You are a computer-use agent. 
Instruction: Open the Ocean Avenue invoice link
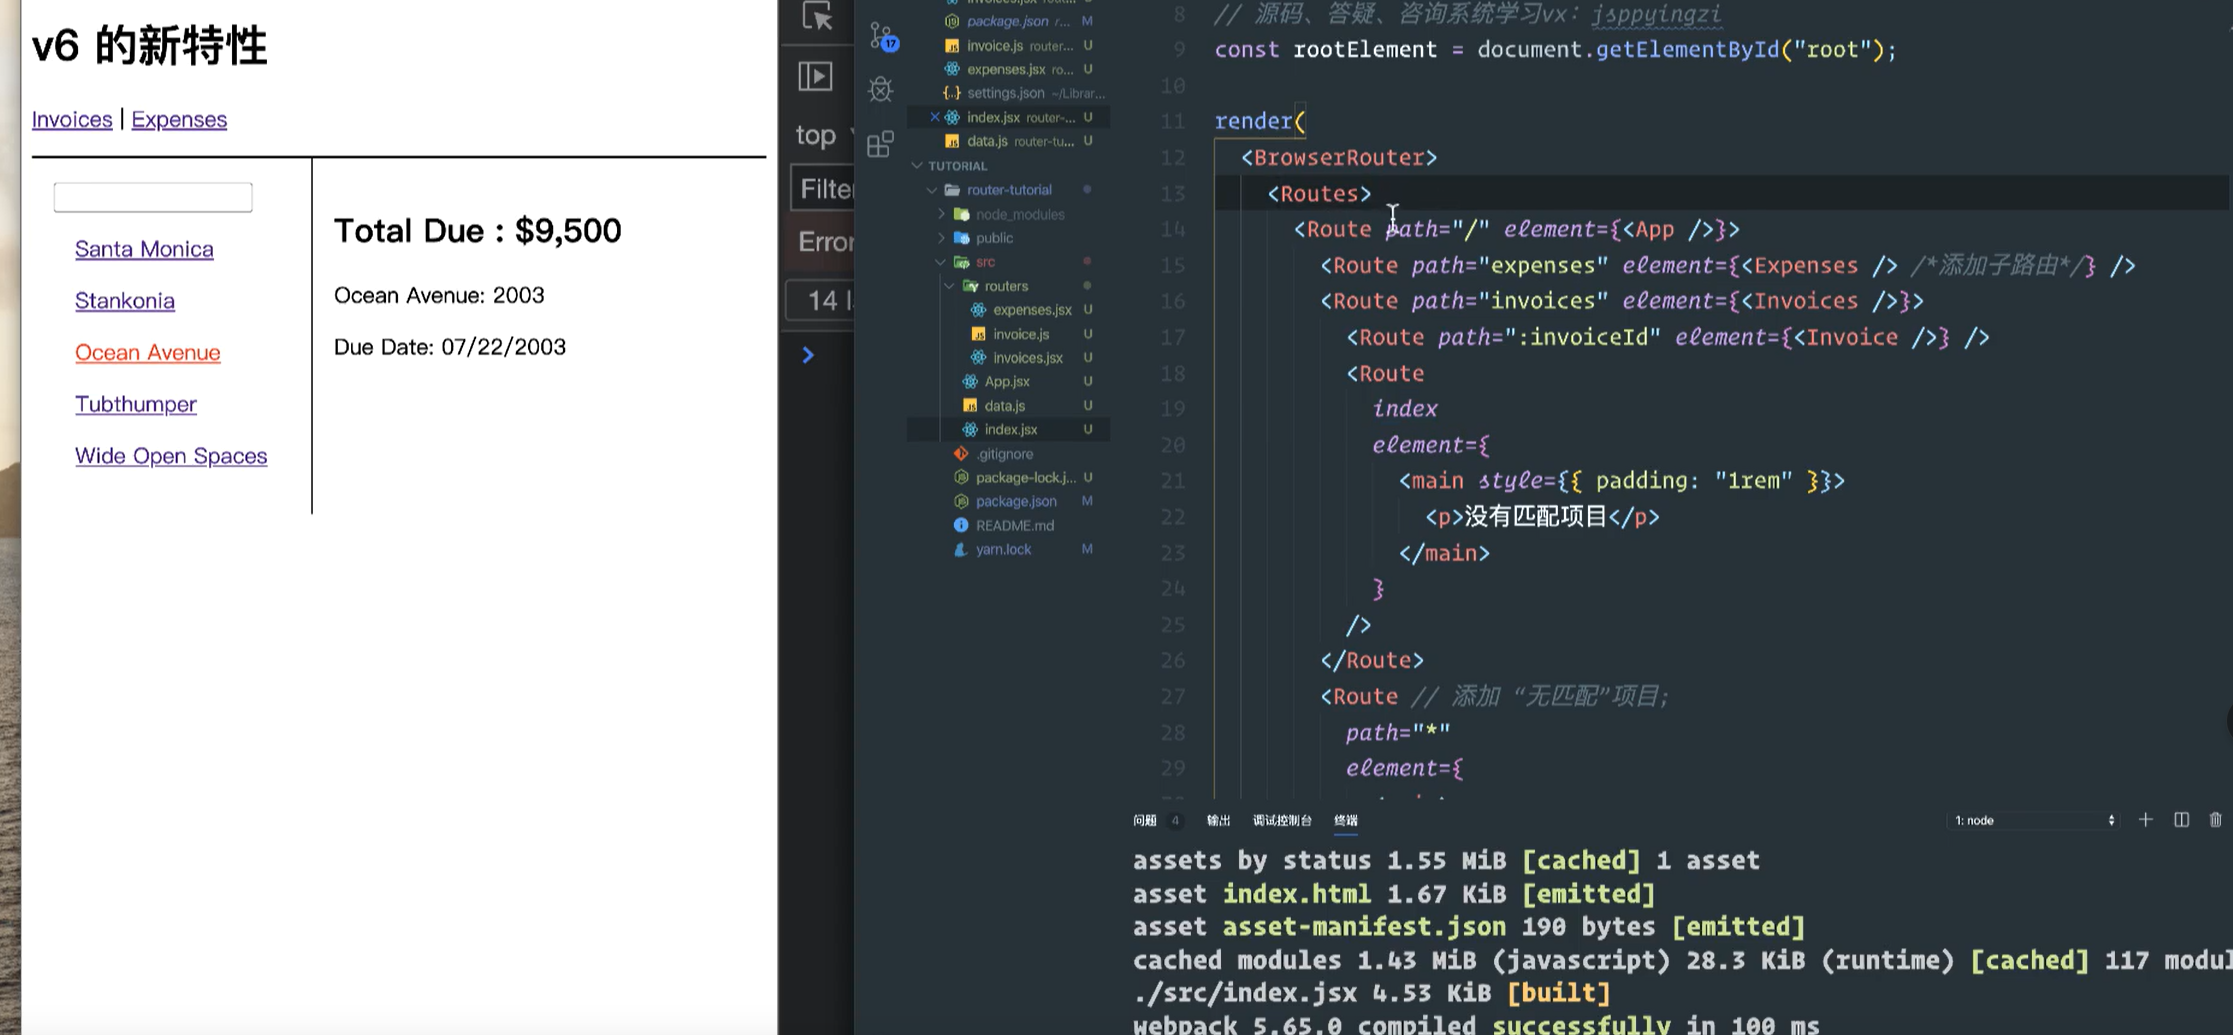pos(148,353)
